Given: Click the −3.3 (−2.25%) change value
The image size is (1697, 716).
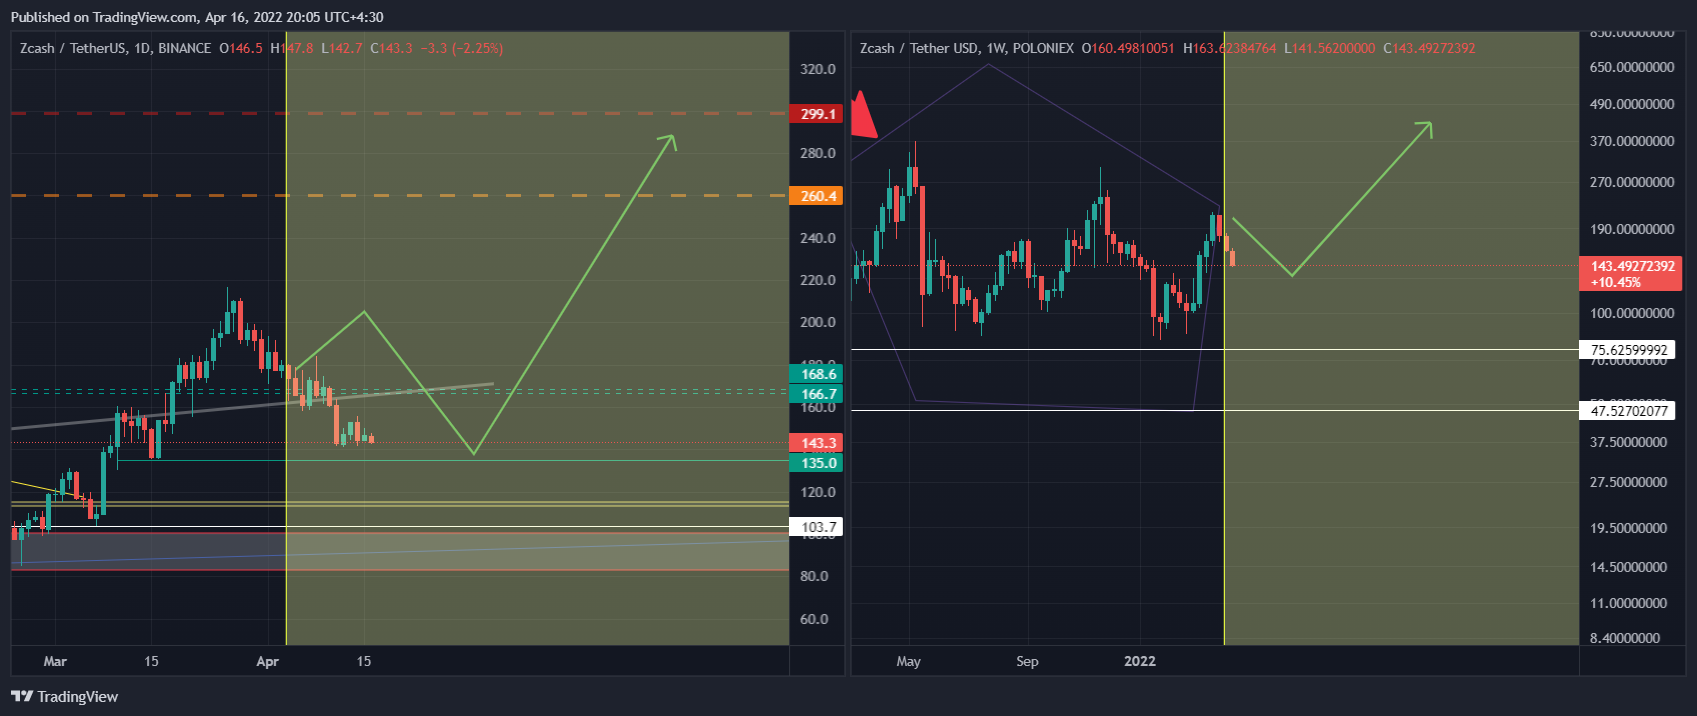Looking at the screenshot, I should click(462, 48).
